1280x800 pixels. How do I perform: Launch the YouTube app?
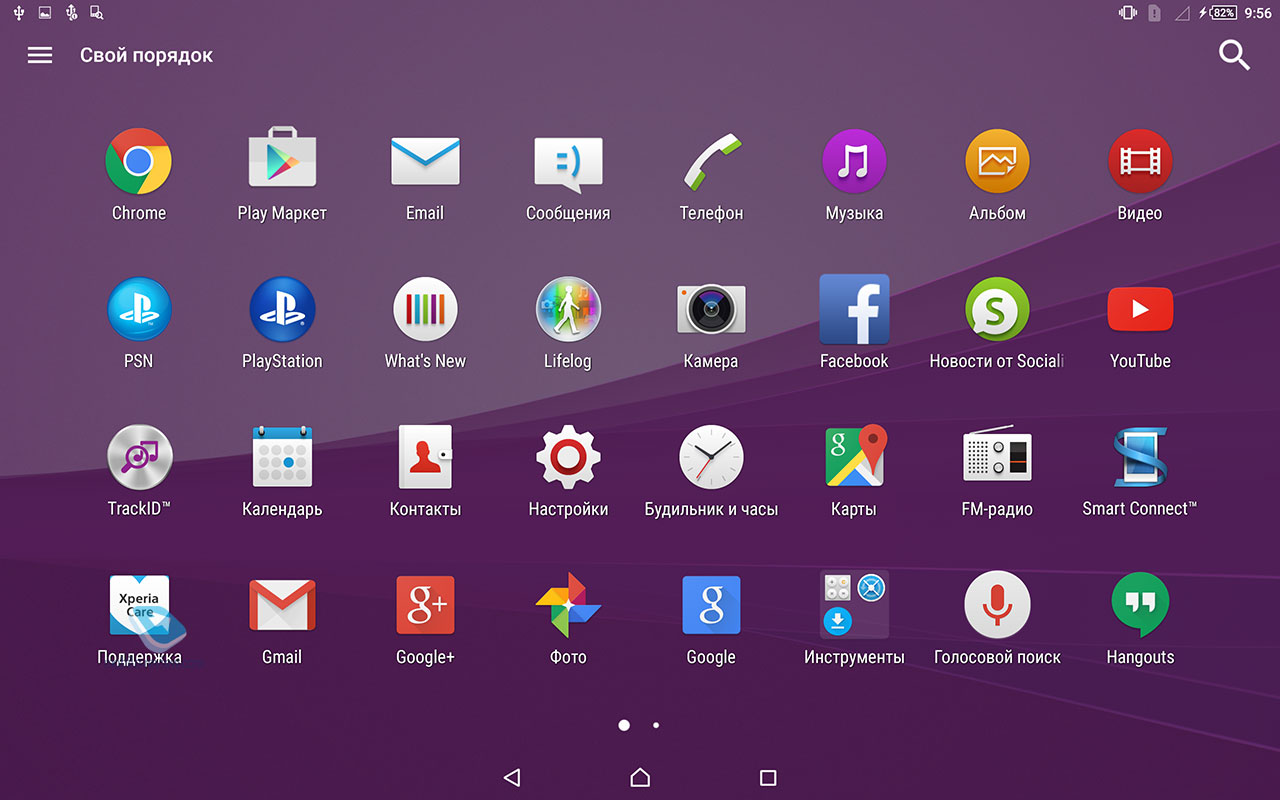[x=1140, y=310]
